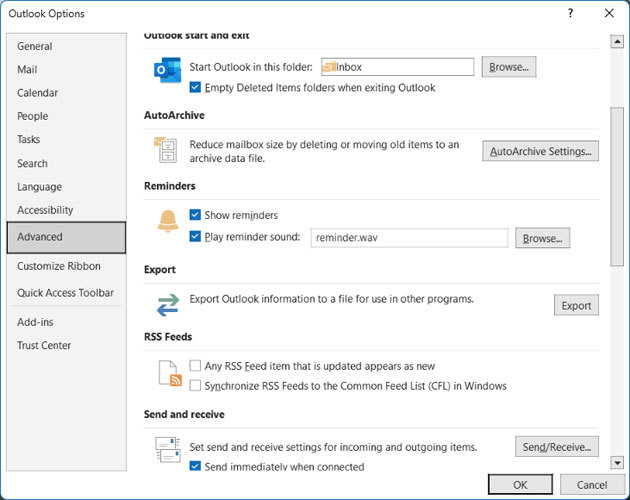Click the Export button
This screenshot has width=630, height=500.
[576, 305]
